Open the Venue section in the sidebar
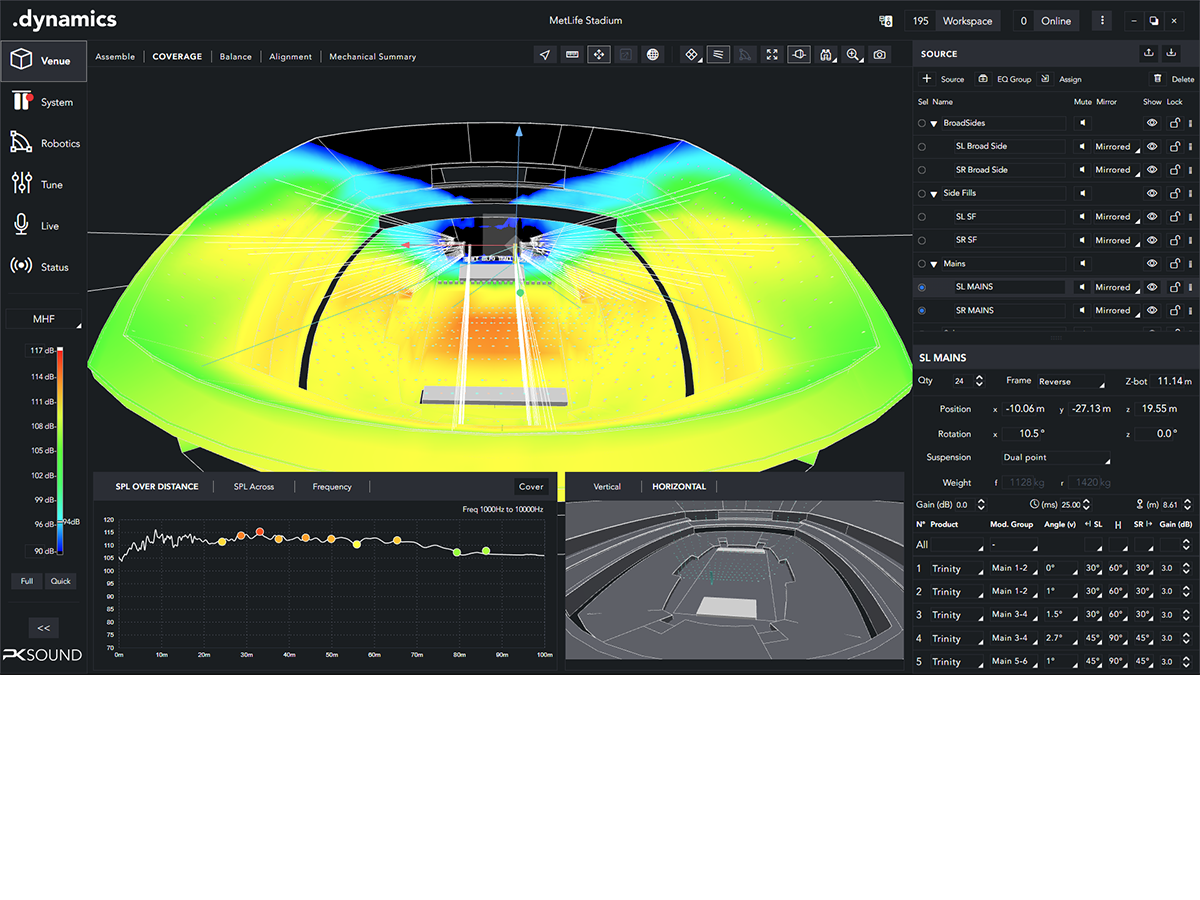The width and height of the screenshot is (1200, 900). coord(43,61)
